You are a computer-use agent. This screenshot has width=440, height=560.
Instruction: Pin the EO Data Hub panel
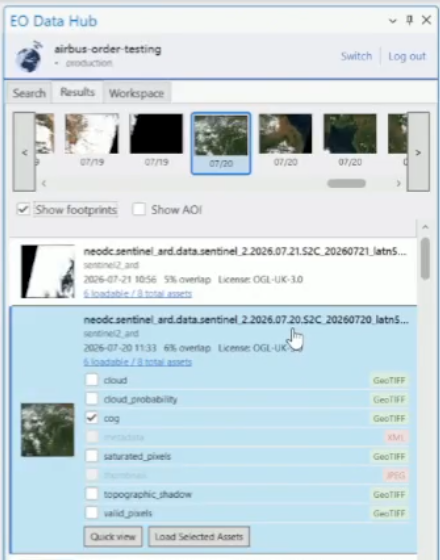410,20
